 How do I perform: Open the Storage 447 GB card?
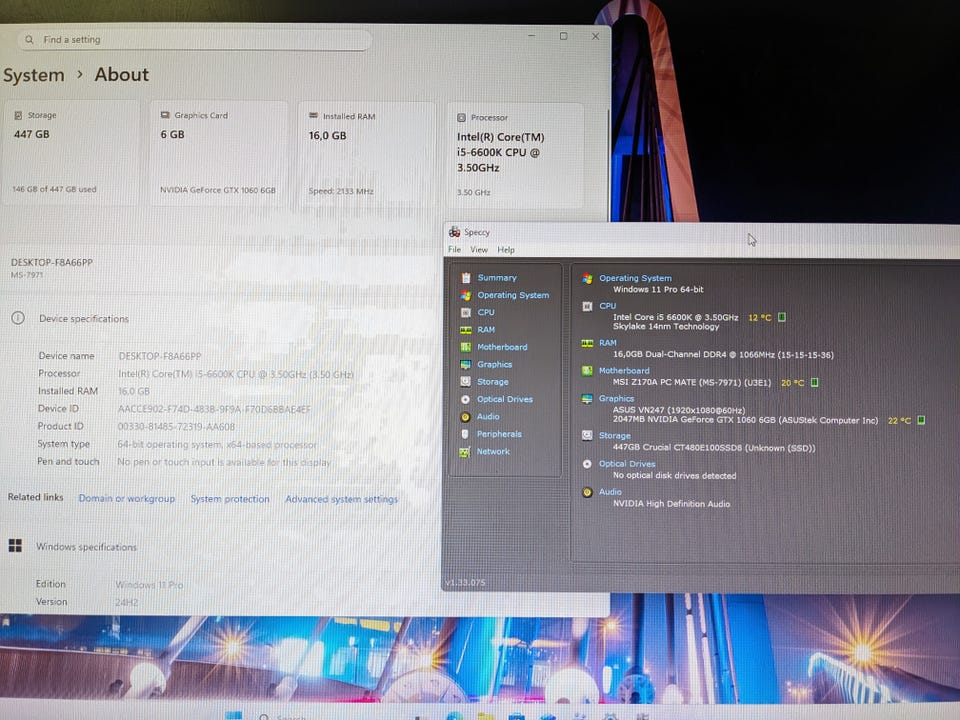tap(70, 153)
